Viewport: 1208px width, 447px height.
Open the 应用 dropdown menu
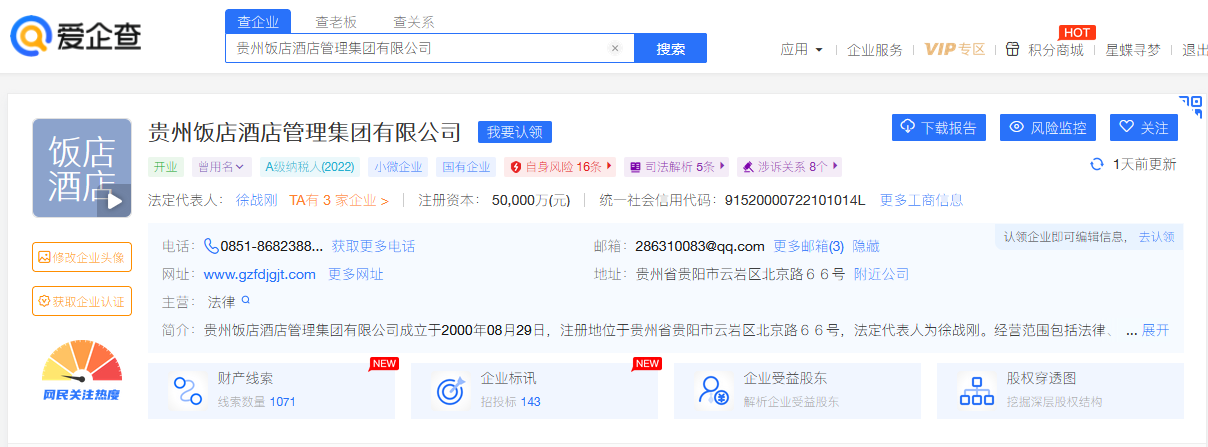[802, 49]
